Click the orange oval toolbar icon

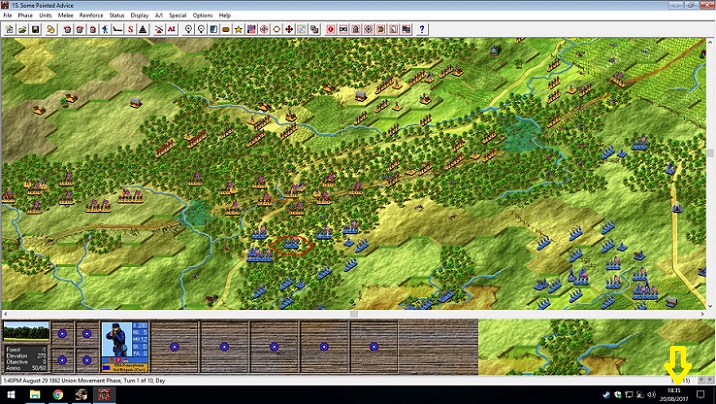tap(226, 30)
